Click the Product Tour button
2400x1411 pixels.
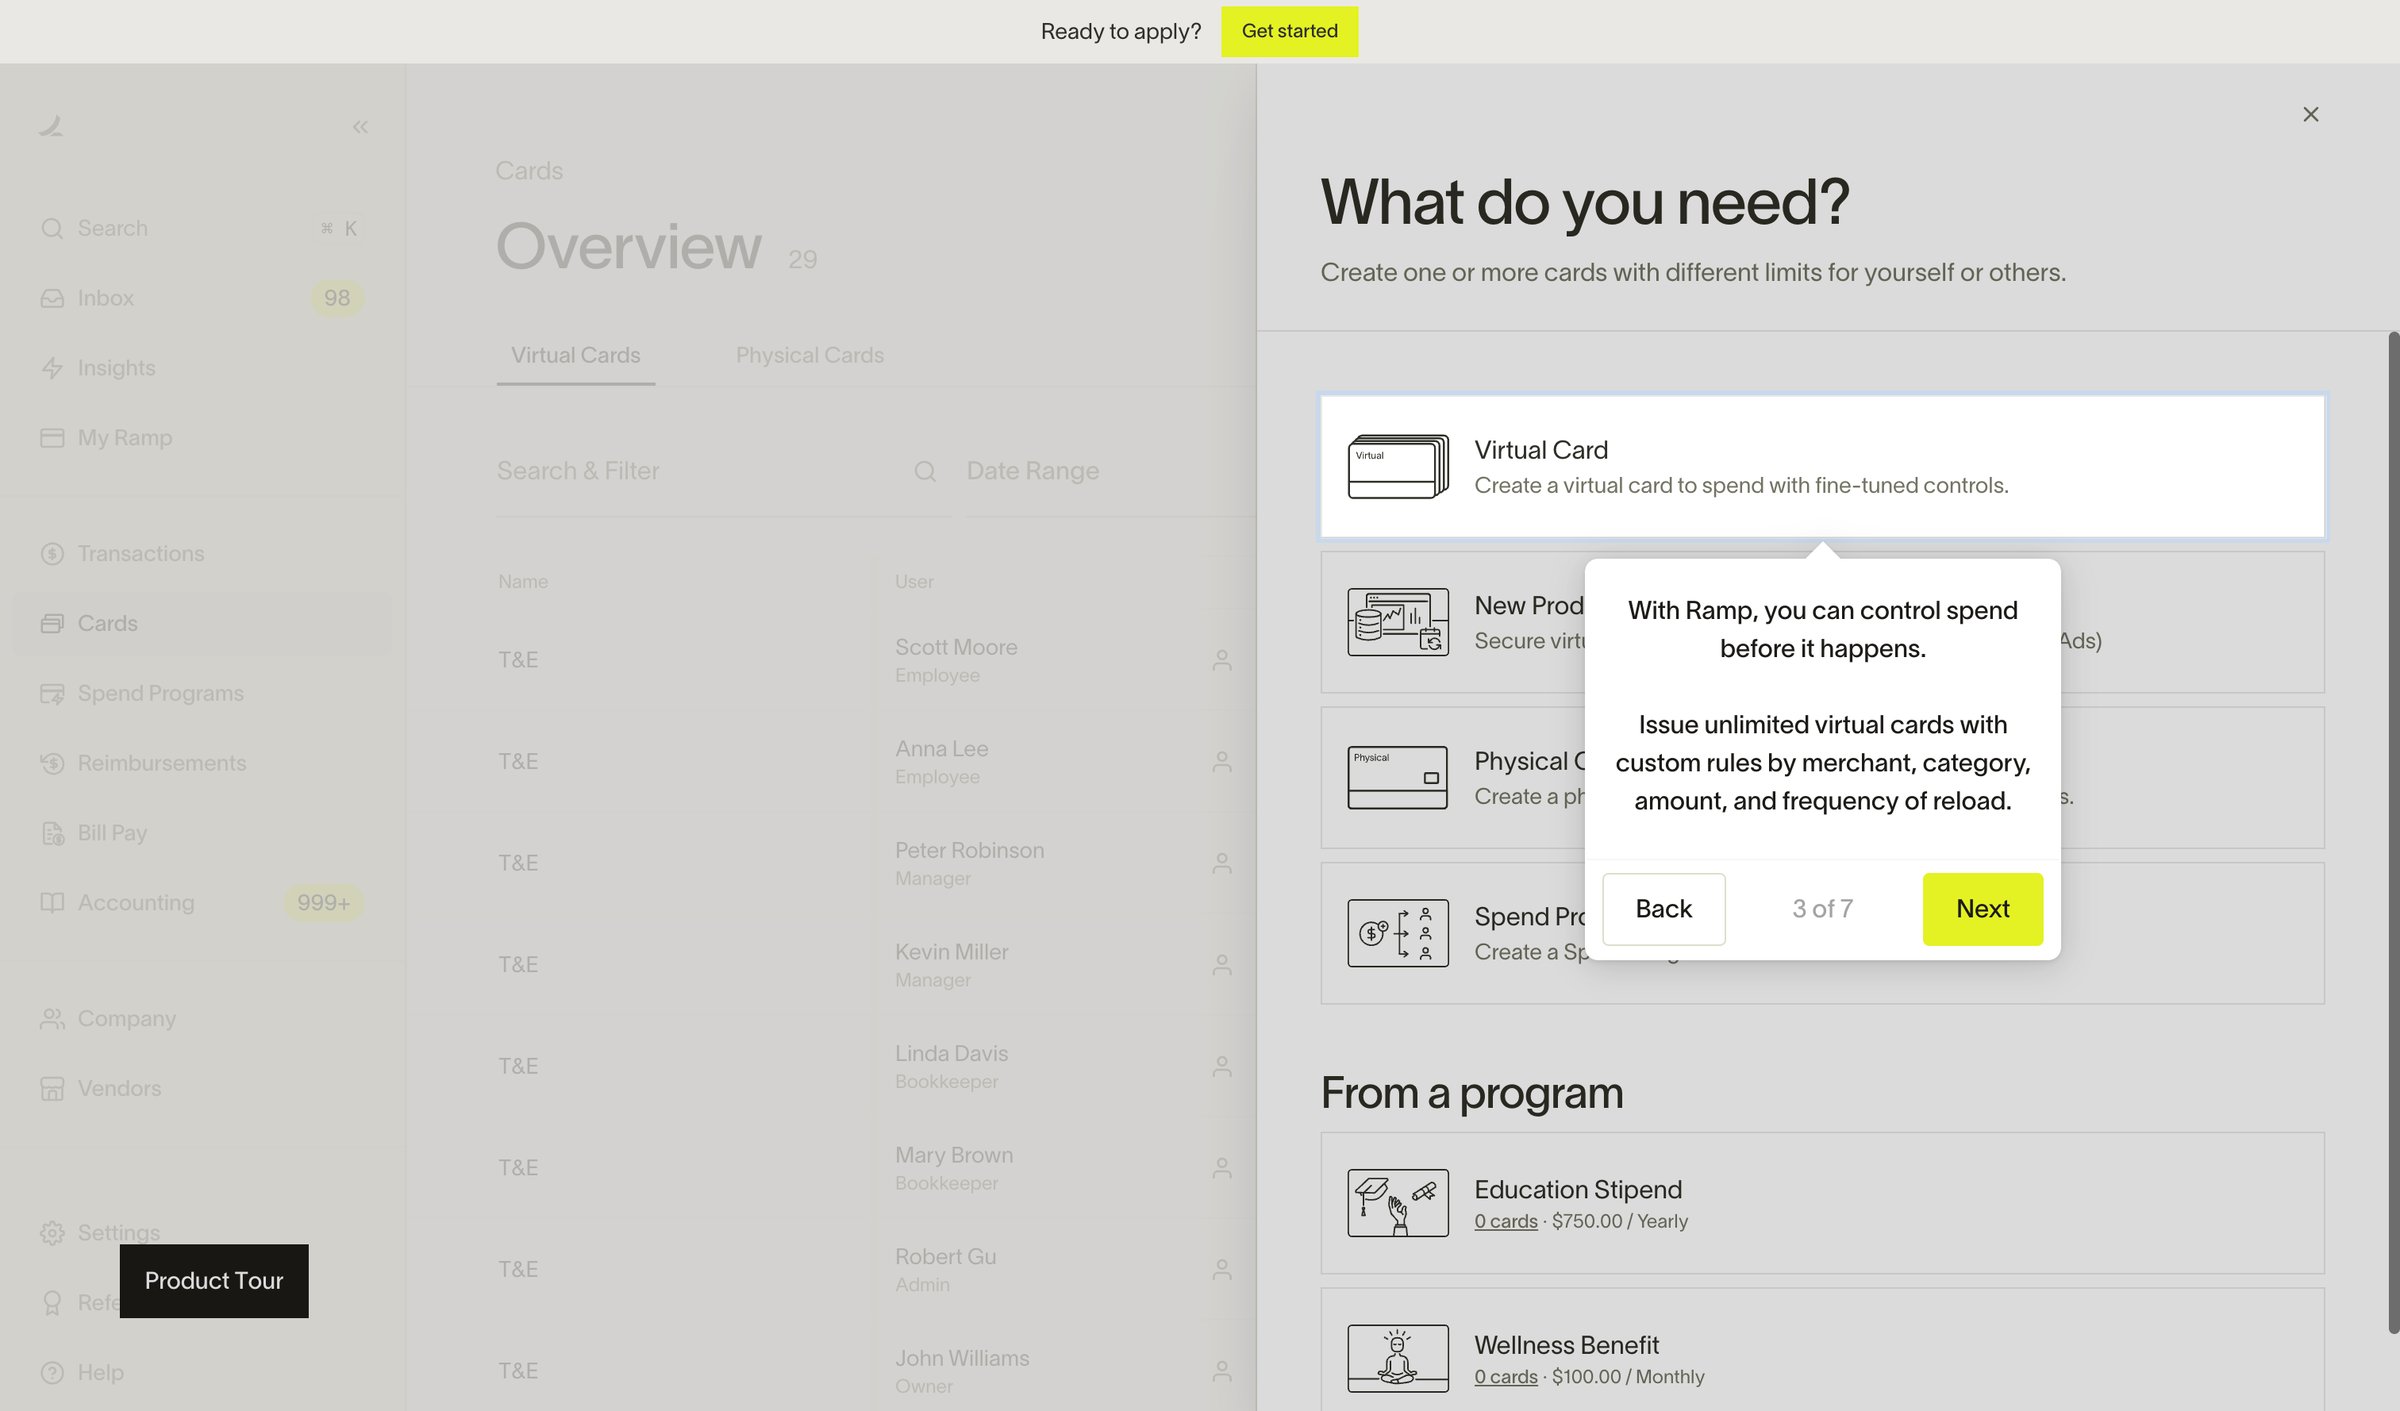pyautogui.click(x=214, y=1281)
